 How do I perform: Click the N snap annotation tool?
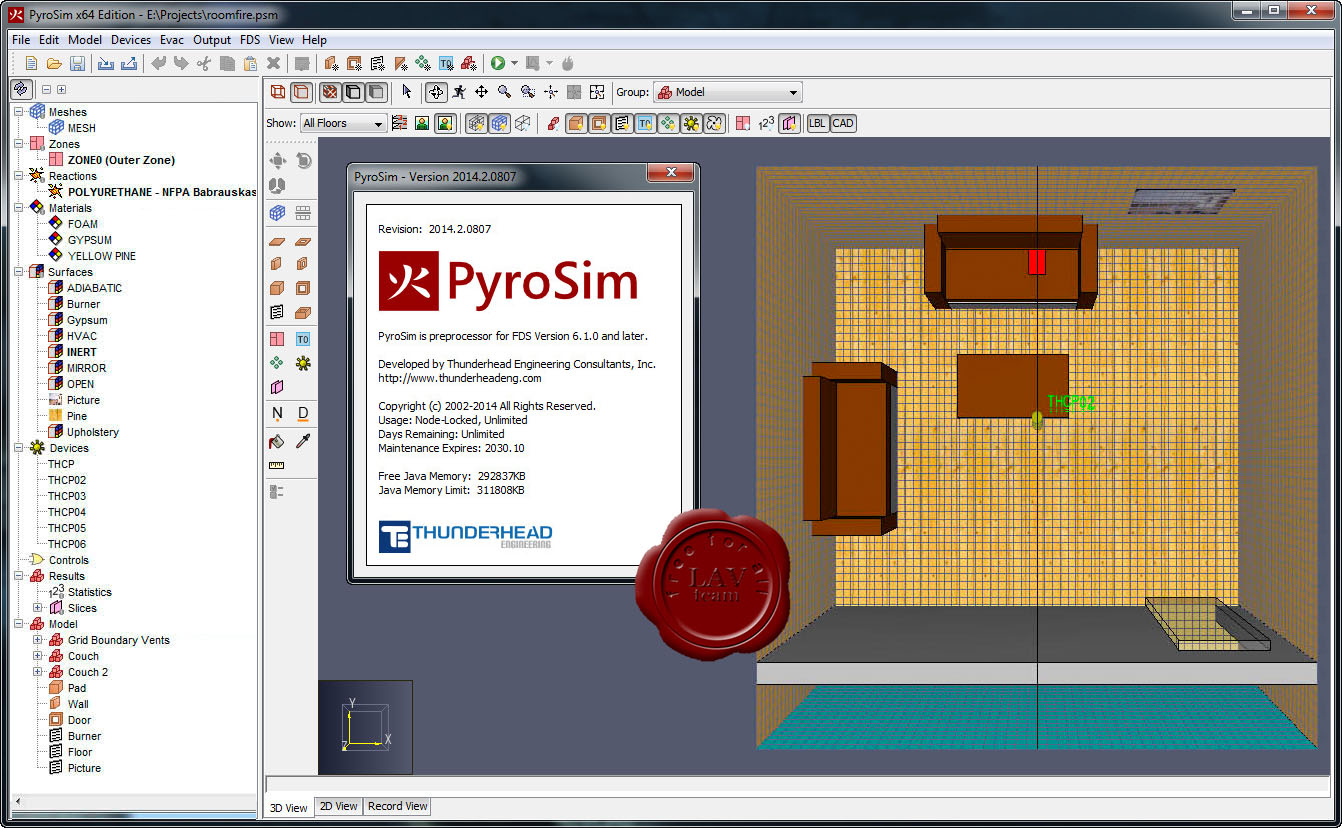(x=277, y=413)
